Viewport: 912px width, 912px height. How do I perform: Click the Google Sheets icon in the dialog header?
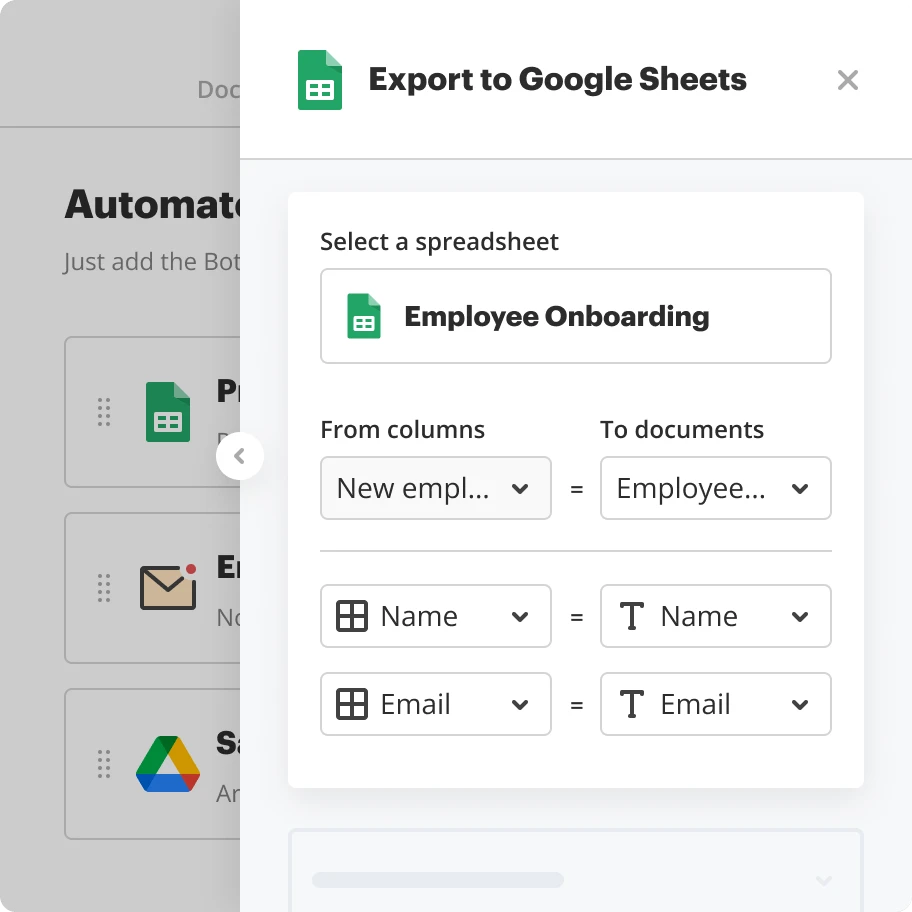pos(319,79)
